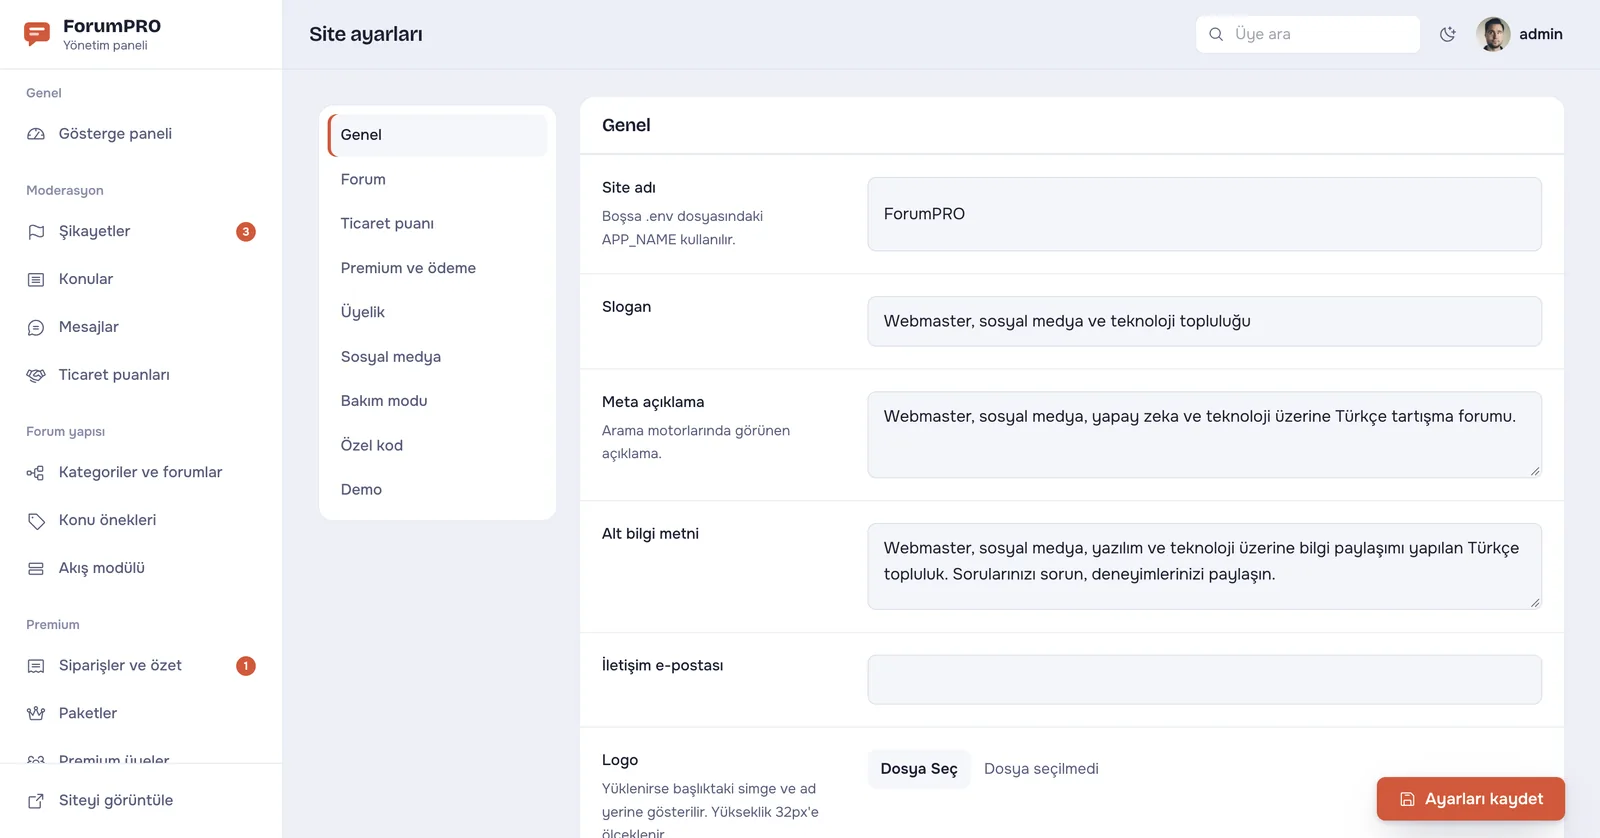This screenshot has height=838, width=1600.
Task: Click the İletişim e-postası input field
Action: click(x=1204, y=680)
